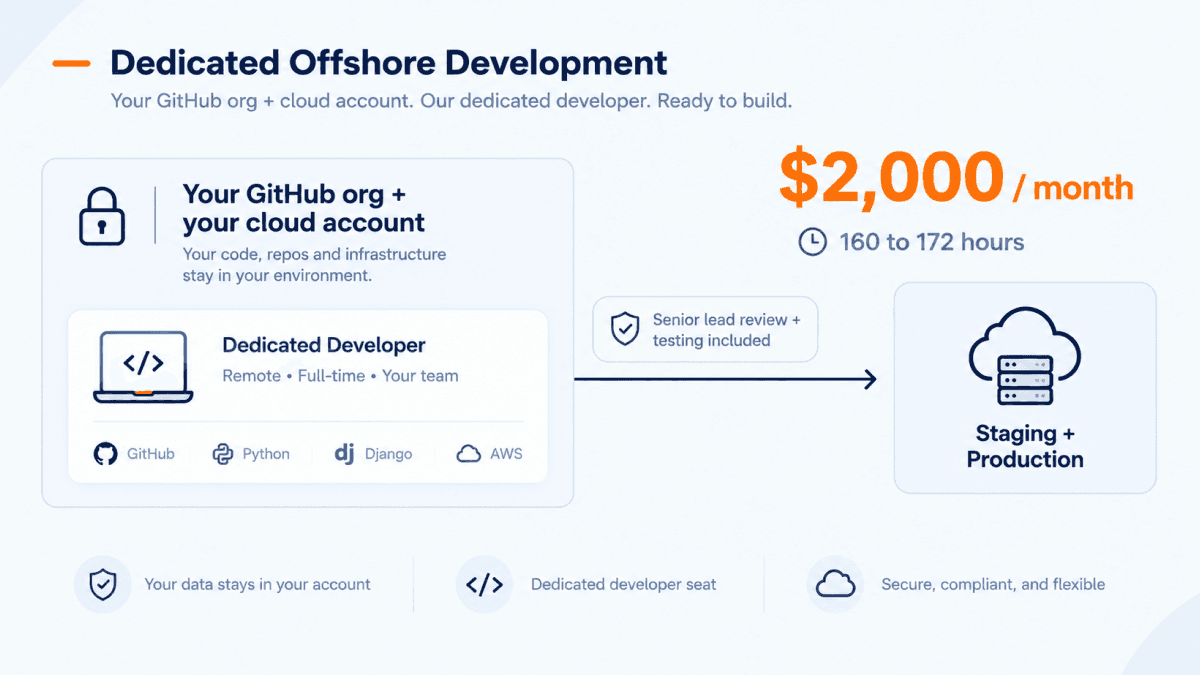Click Dedicated developer seat text
Viewport: 1200px width, 675px height.
(x=624, y=584)
